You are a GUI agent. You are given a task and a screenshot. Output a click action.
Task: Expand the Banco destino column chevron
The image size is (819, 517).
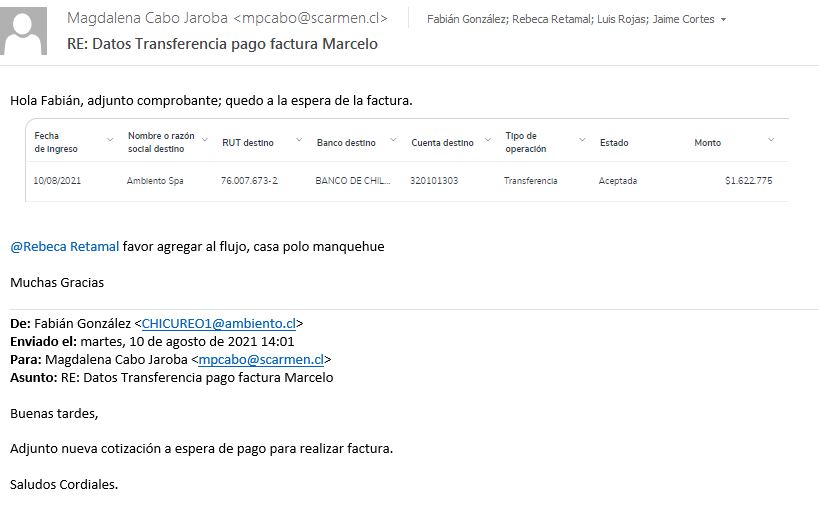(x=393, y=140)
